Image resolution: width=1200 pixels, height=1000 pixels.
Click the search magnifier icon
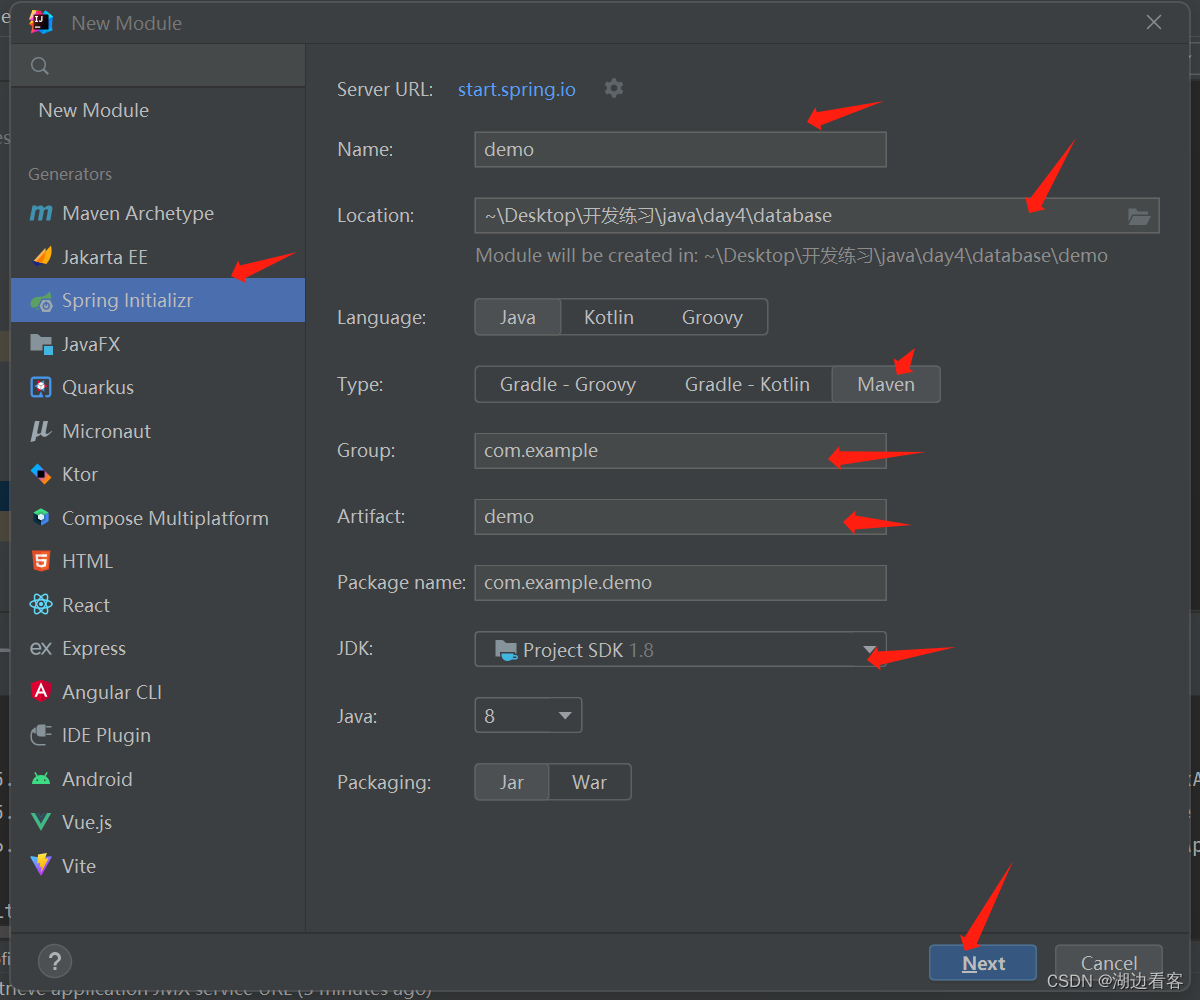tap(40, 66)
